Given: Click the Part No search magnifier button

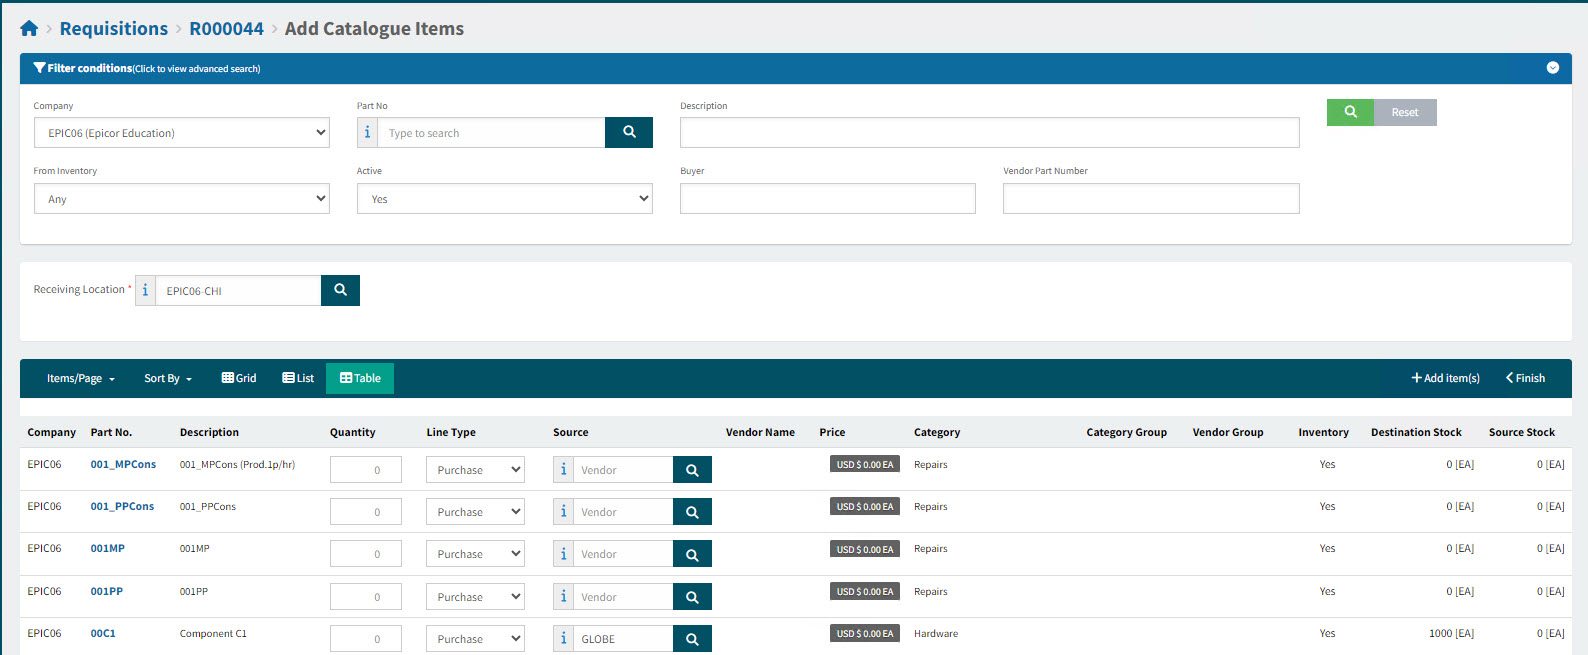Looking at the screenshot, I should pos(628,132).
